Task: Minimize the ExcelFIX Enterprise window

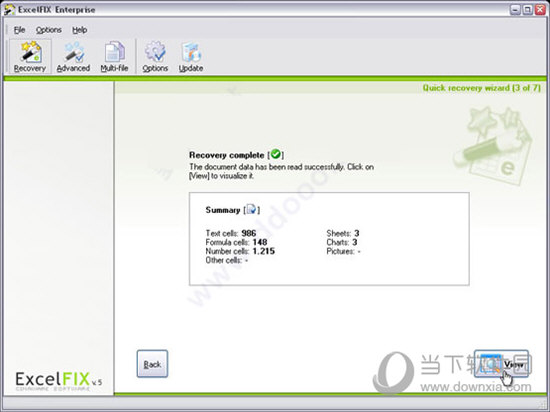Action: pyautogui.click(x=515, y=10)
